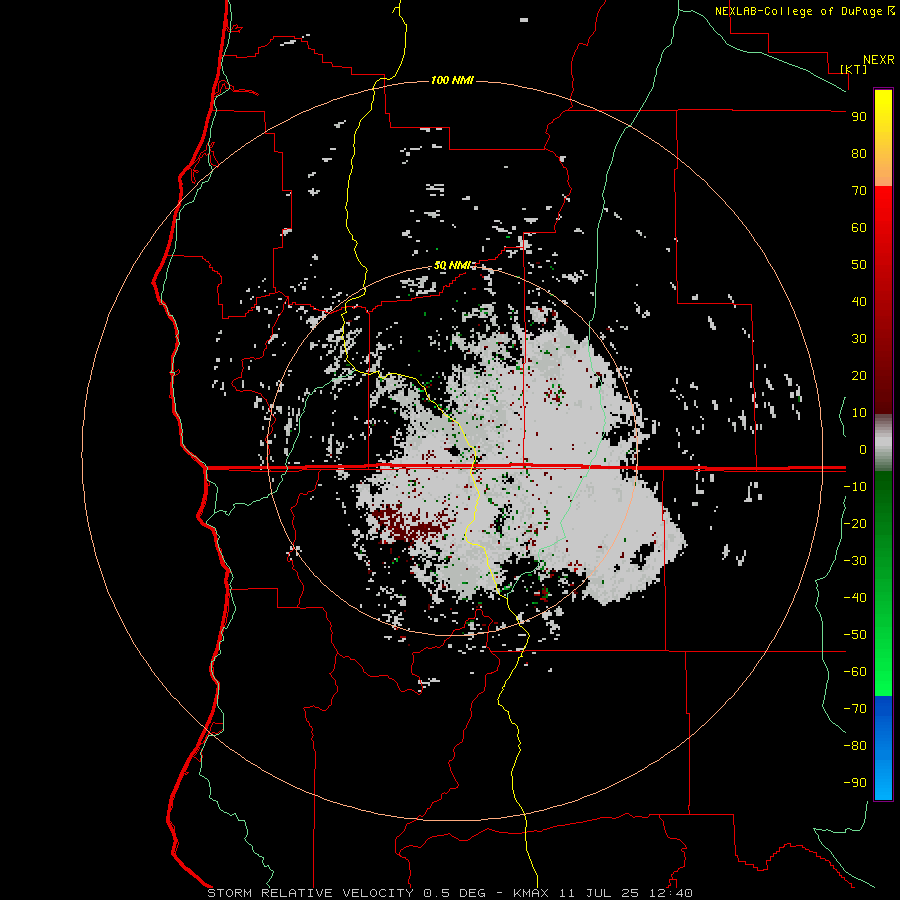Click the "-80" scale value

855,746
